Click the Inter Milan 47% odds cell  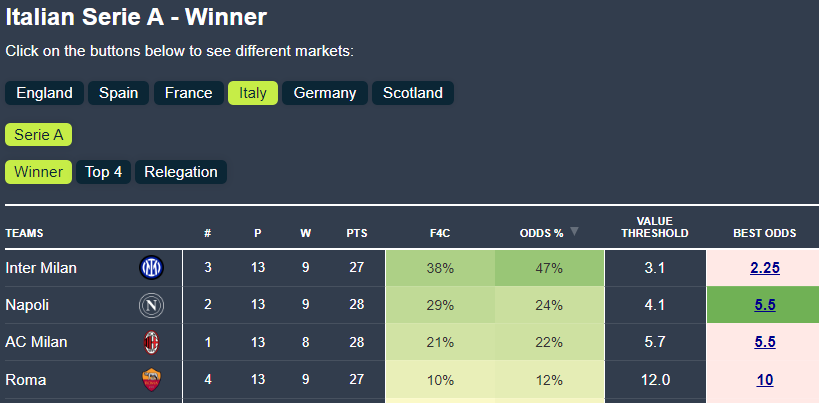pyautogui.click(x=549, y=268)
